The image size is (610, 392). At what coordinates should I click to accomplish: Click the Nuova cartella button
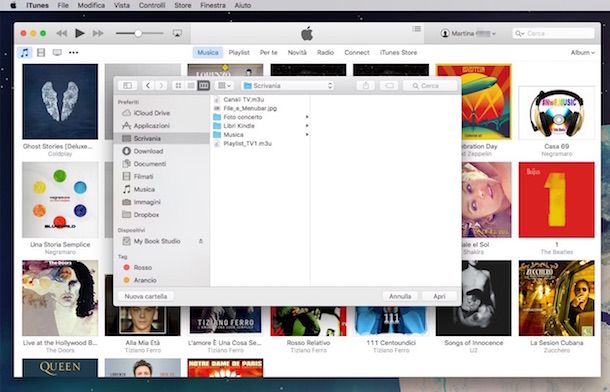pyautogui.click(x=146, y=296)
